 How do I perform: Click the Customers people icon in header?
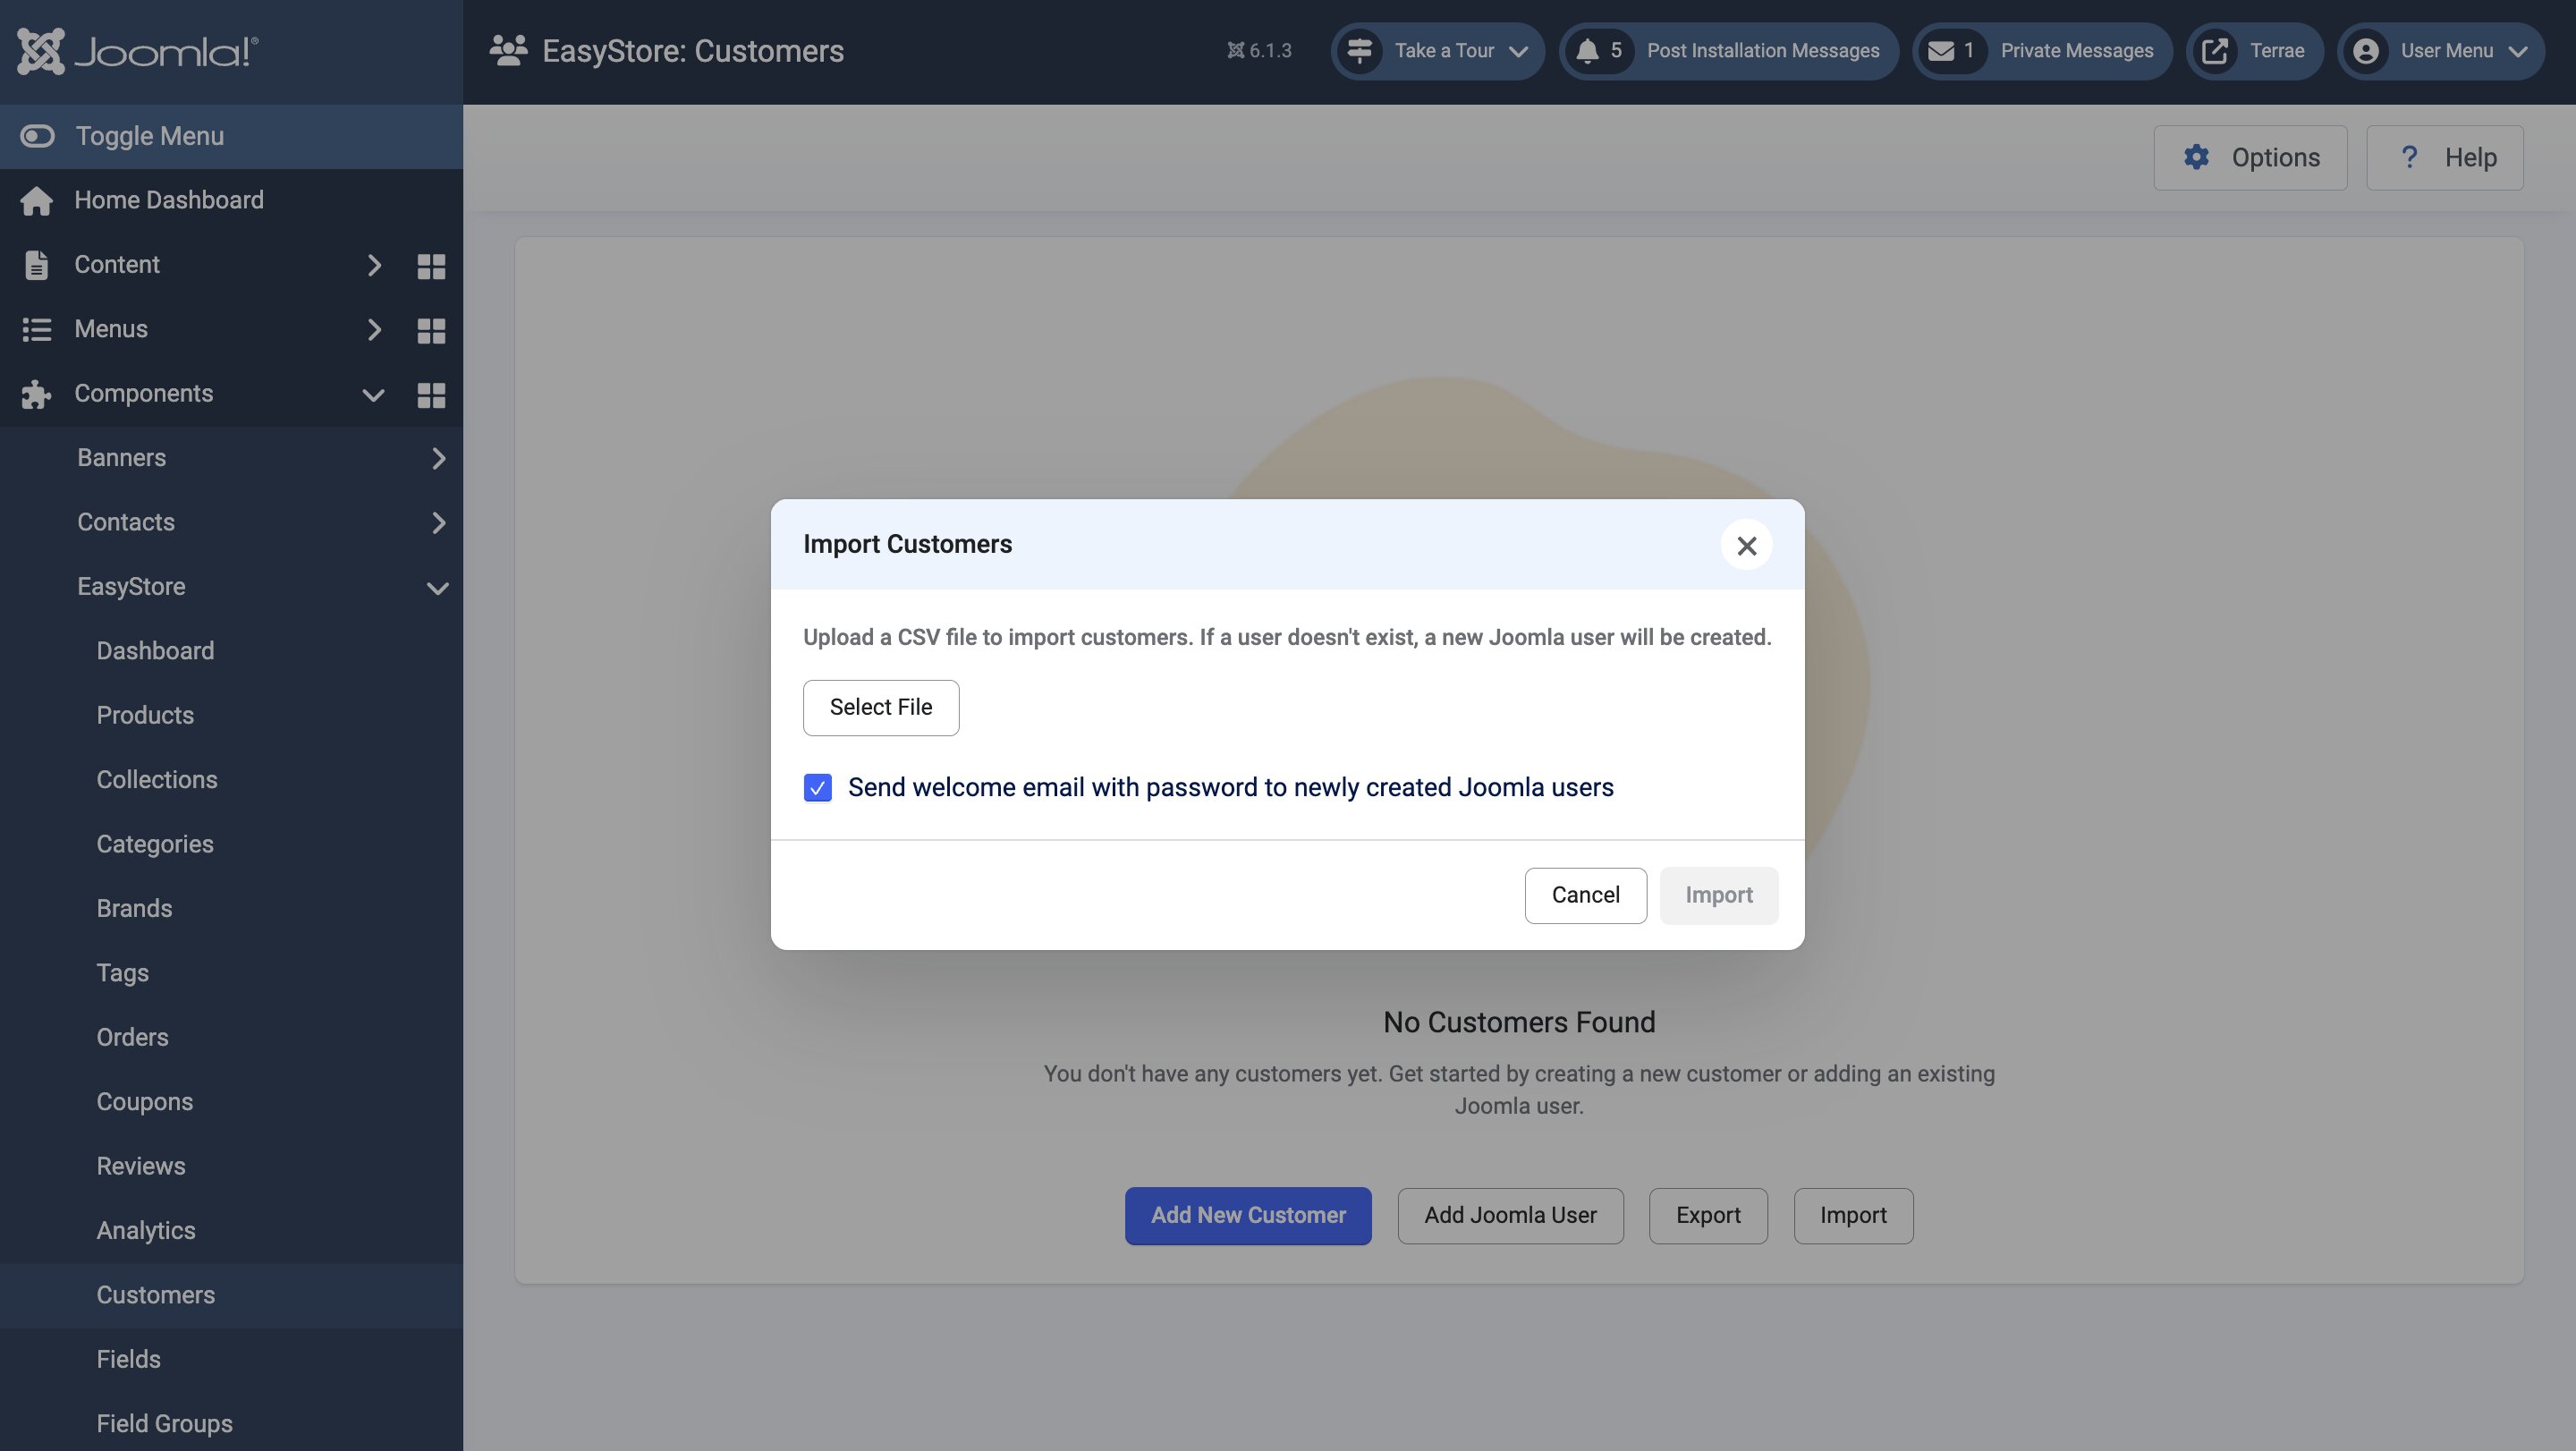pos(508,51)
